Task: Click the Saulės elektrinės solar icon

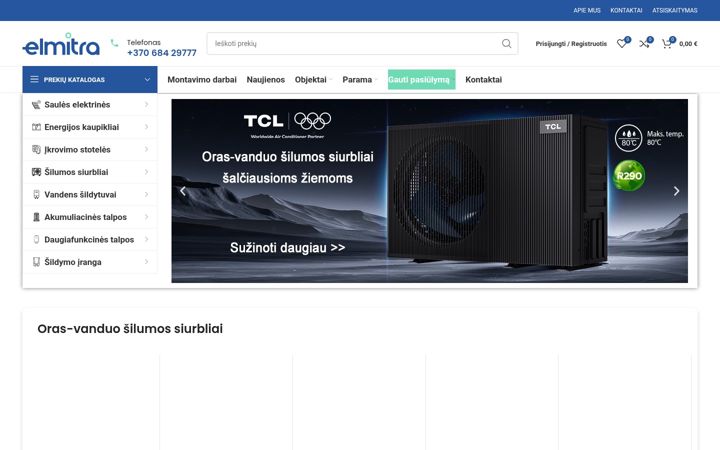Action: [x=36, y=105]
